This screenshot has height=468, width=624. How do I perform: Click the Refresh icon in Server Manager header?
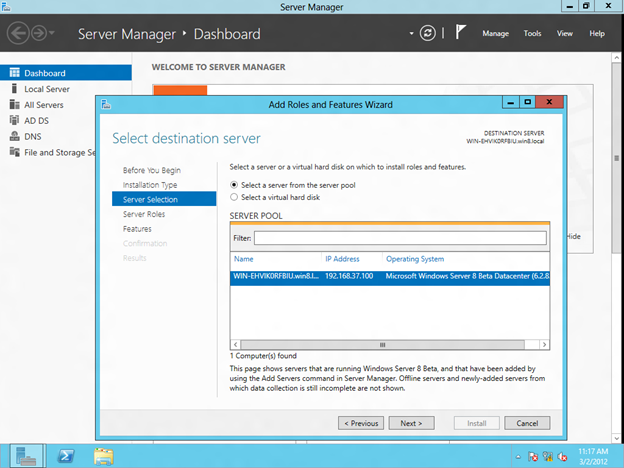[429, 33]
